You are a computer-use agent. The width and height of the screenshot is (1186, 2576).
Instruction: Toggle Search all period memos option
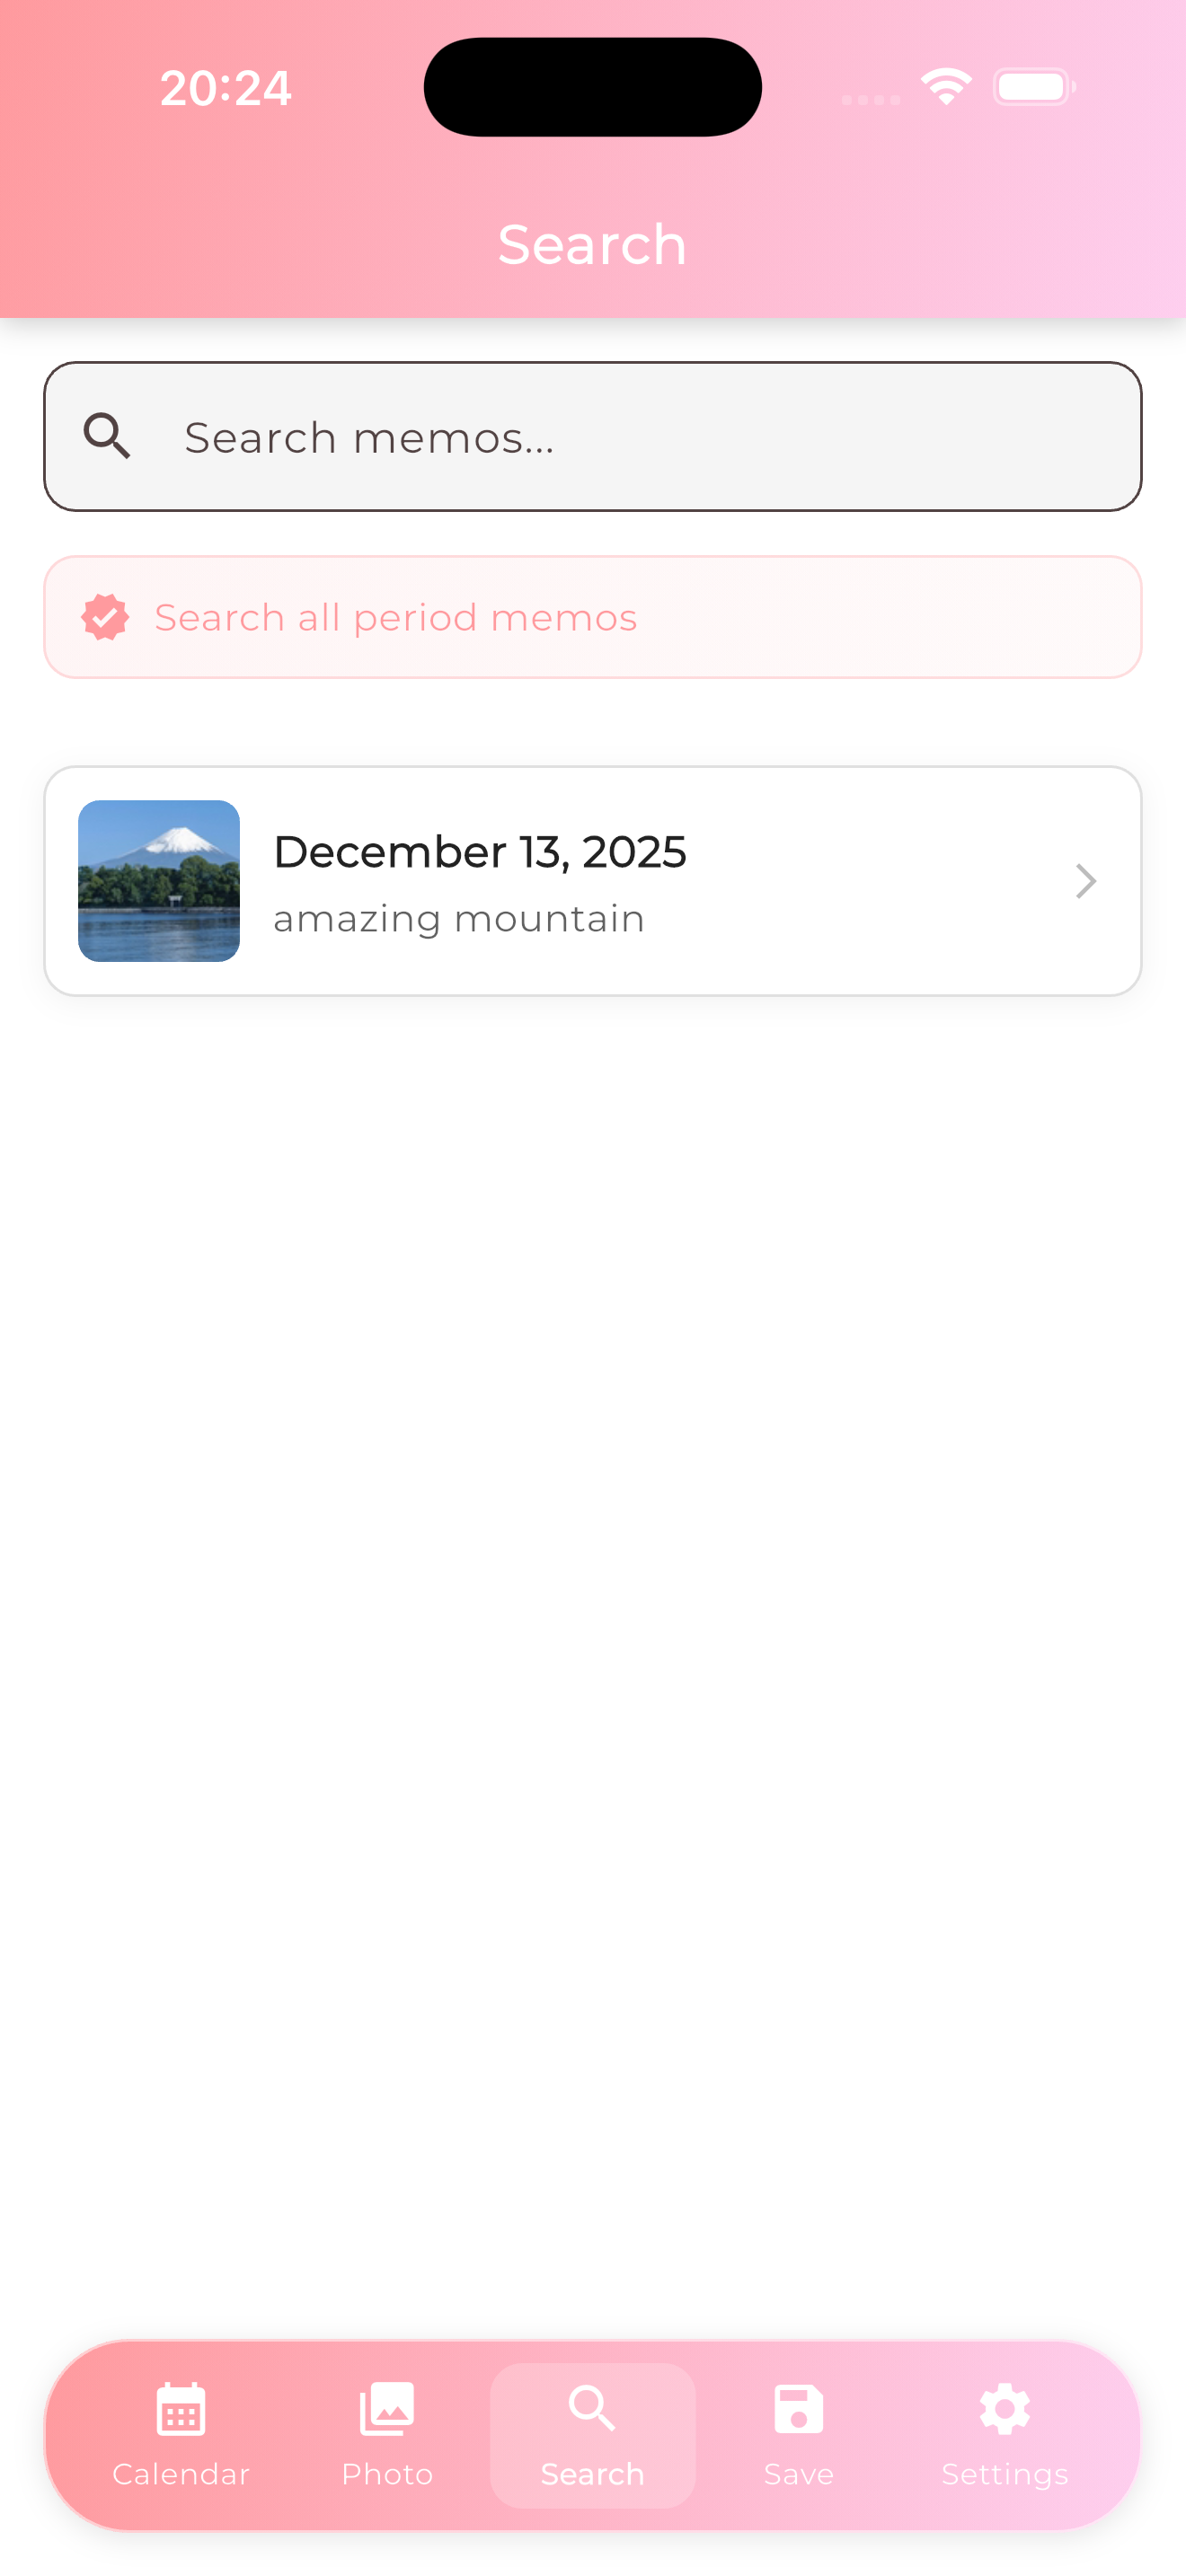pyautogui.click(x=395, y=618)
